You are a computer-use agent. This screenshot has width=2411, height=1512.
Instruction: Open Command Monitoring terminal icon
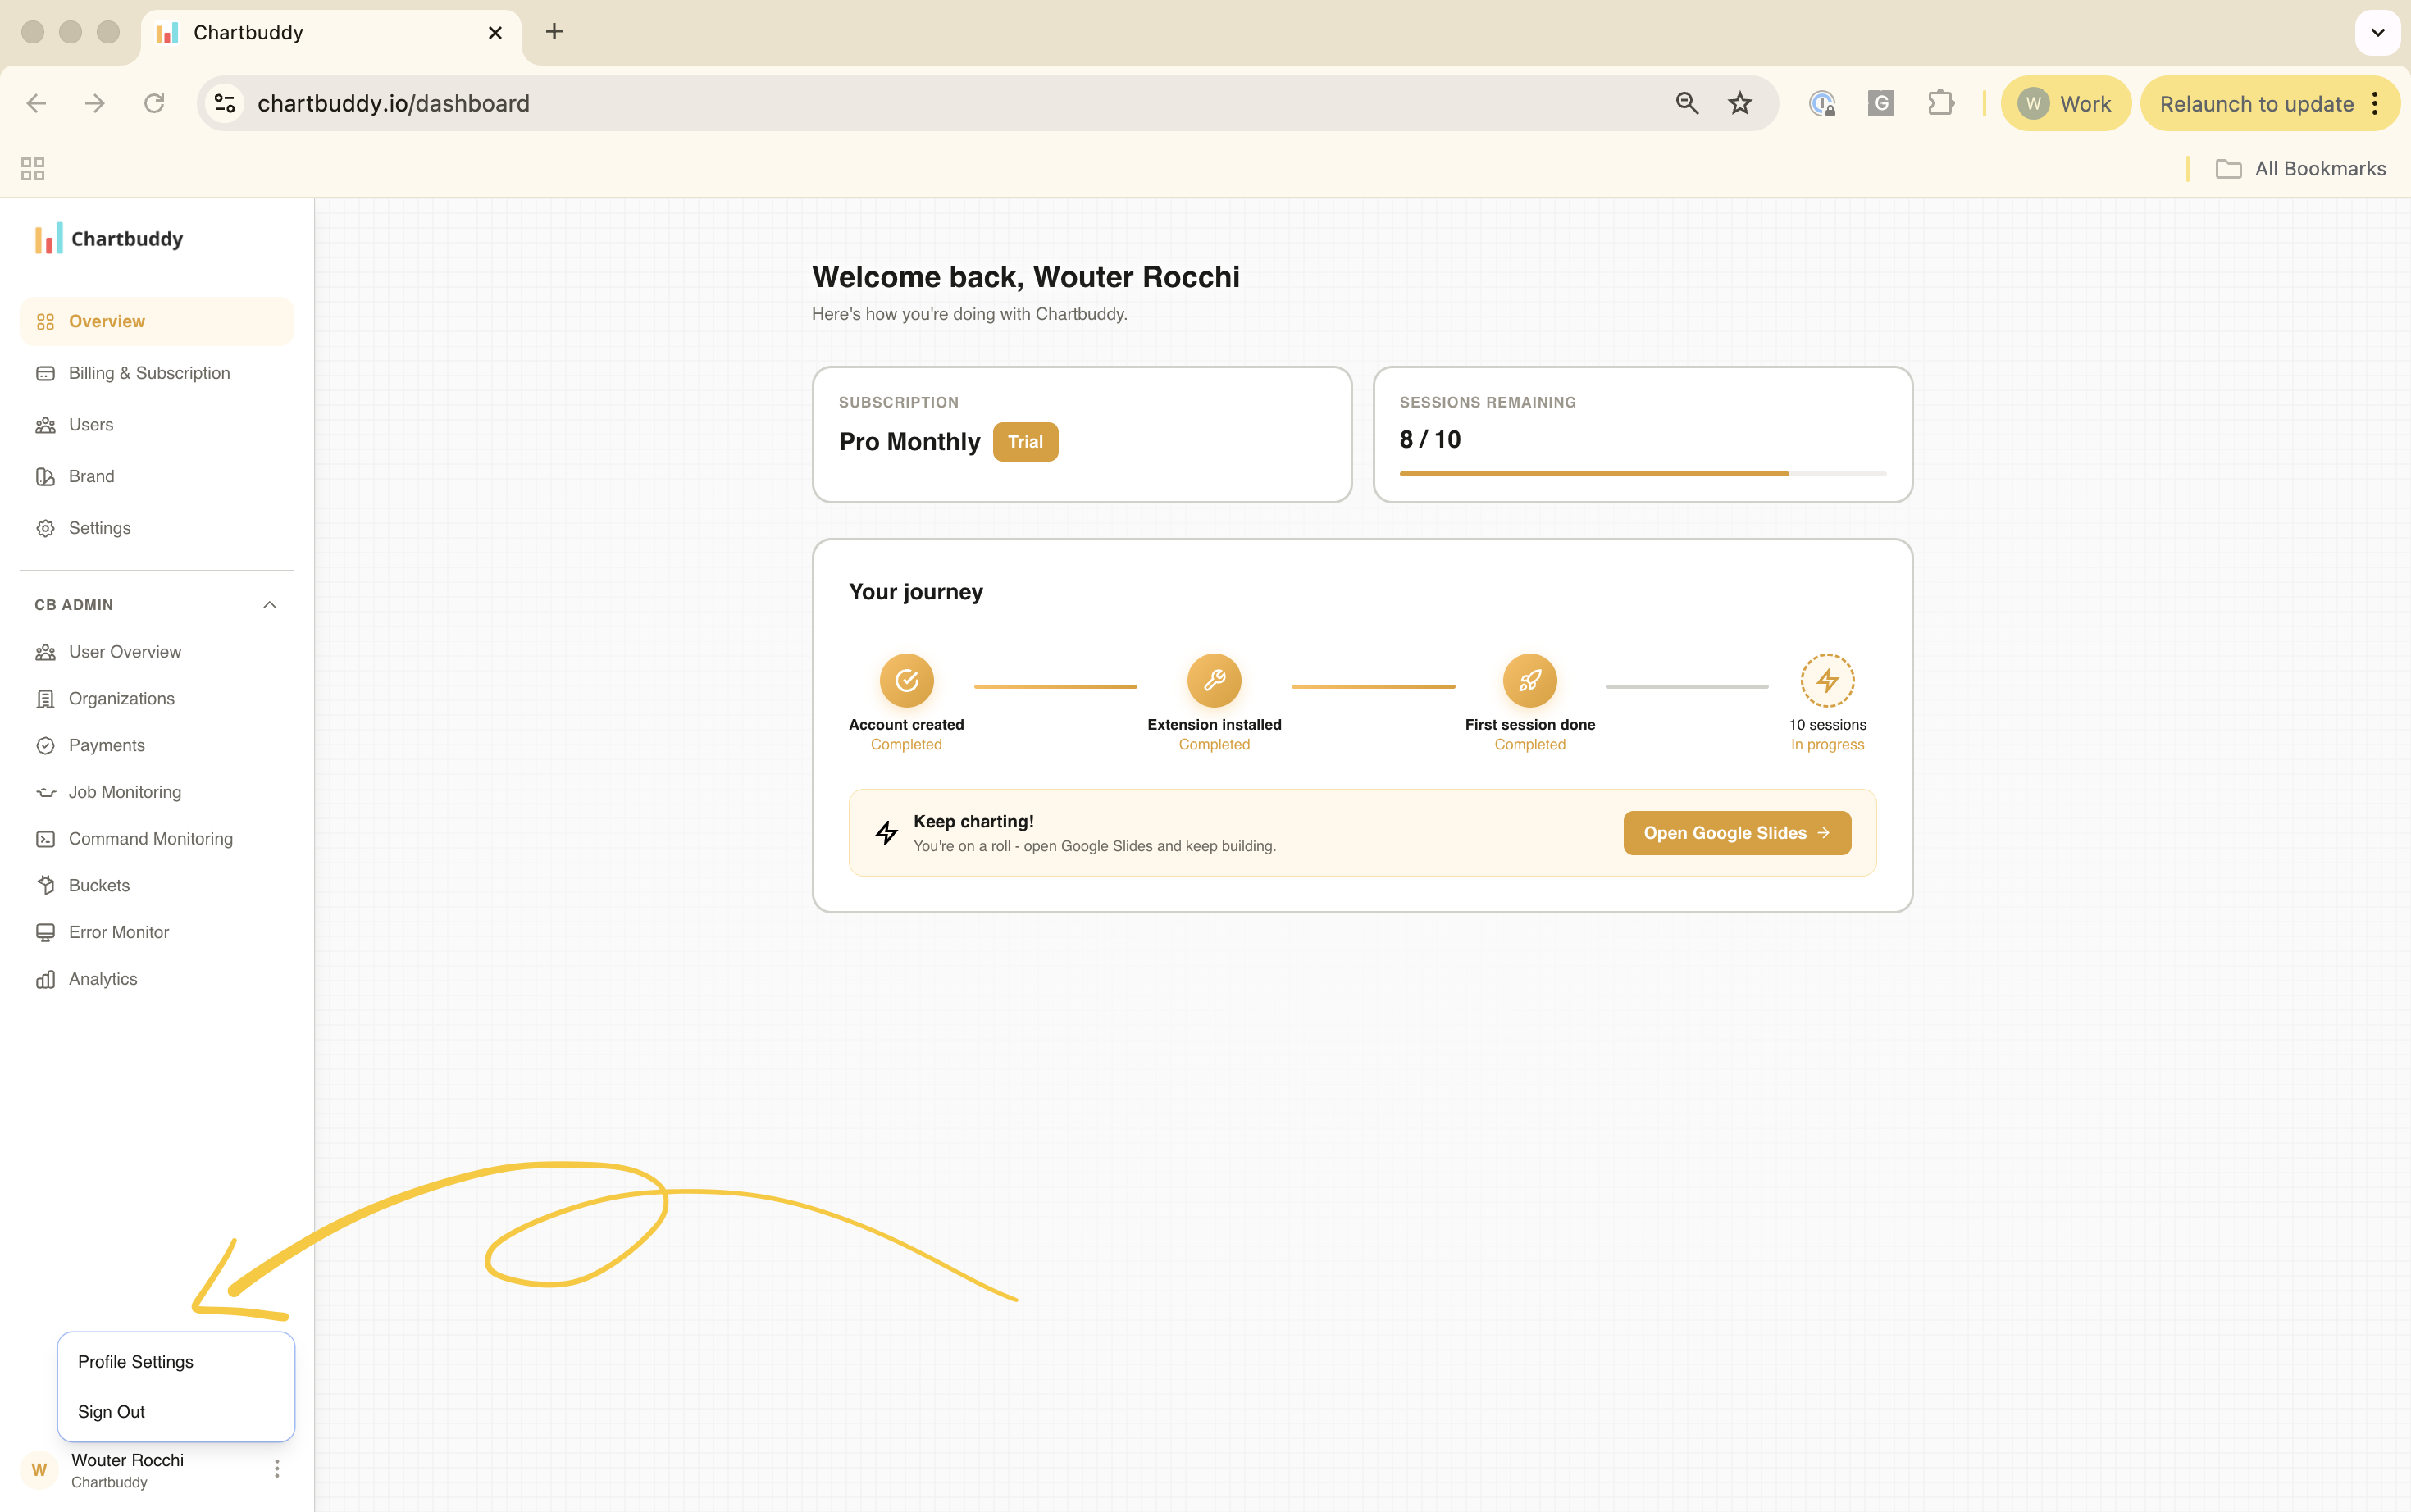click(46, 838)
